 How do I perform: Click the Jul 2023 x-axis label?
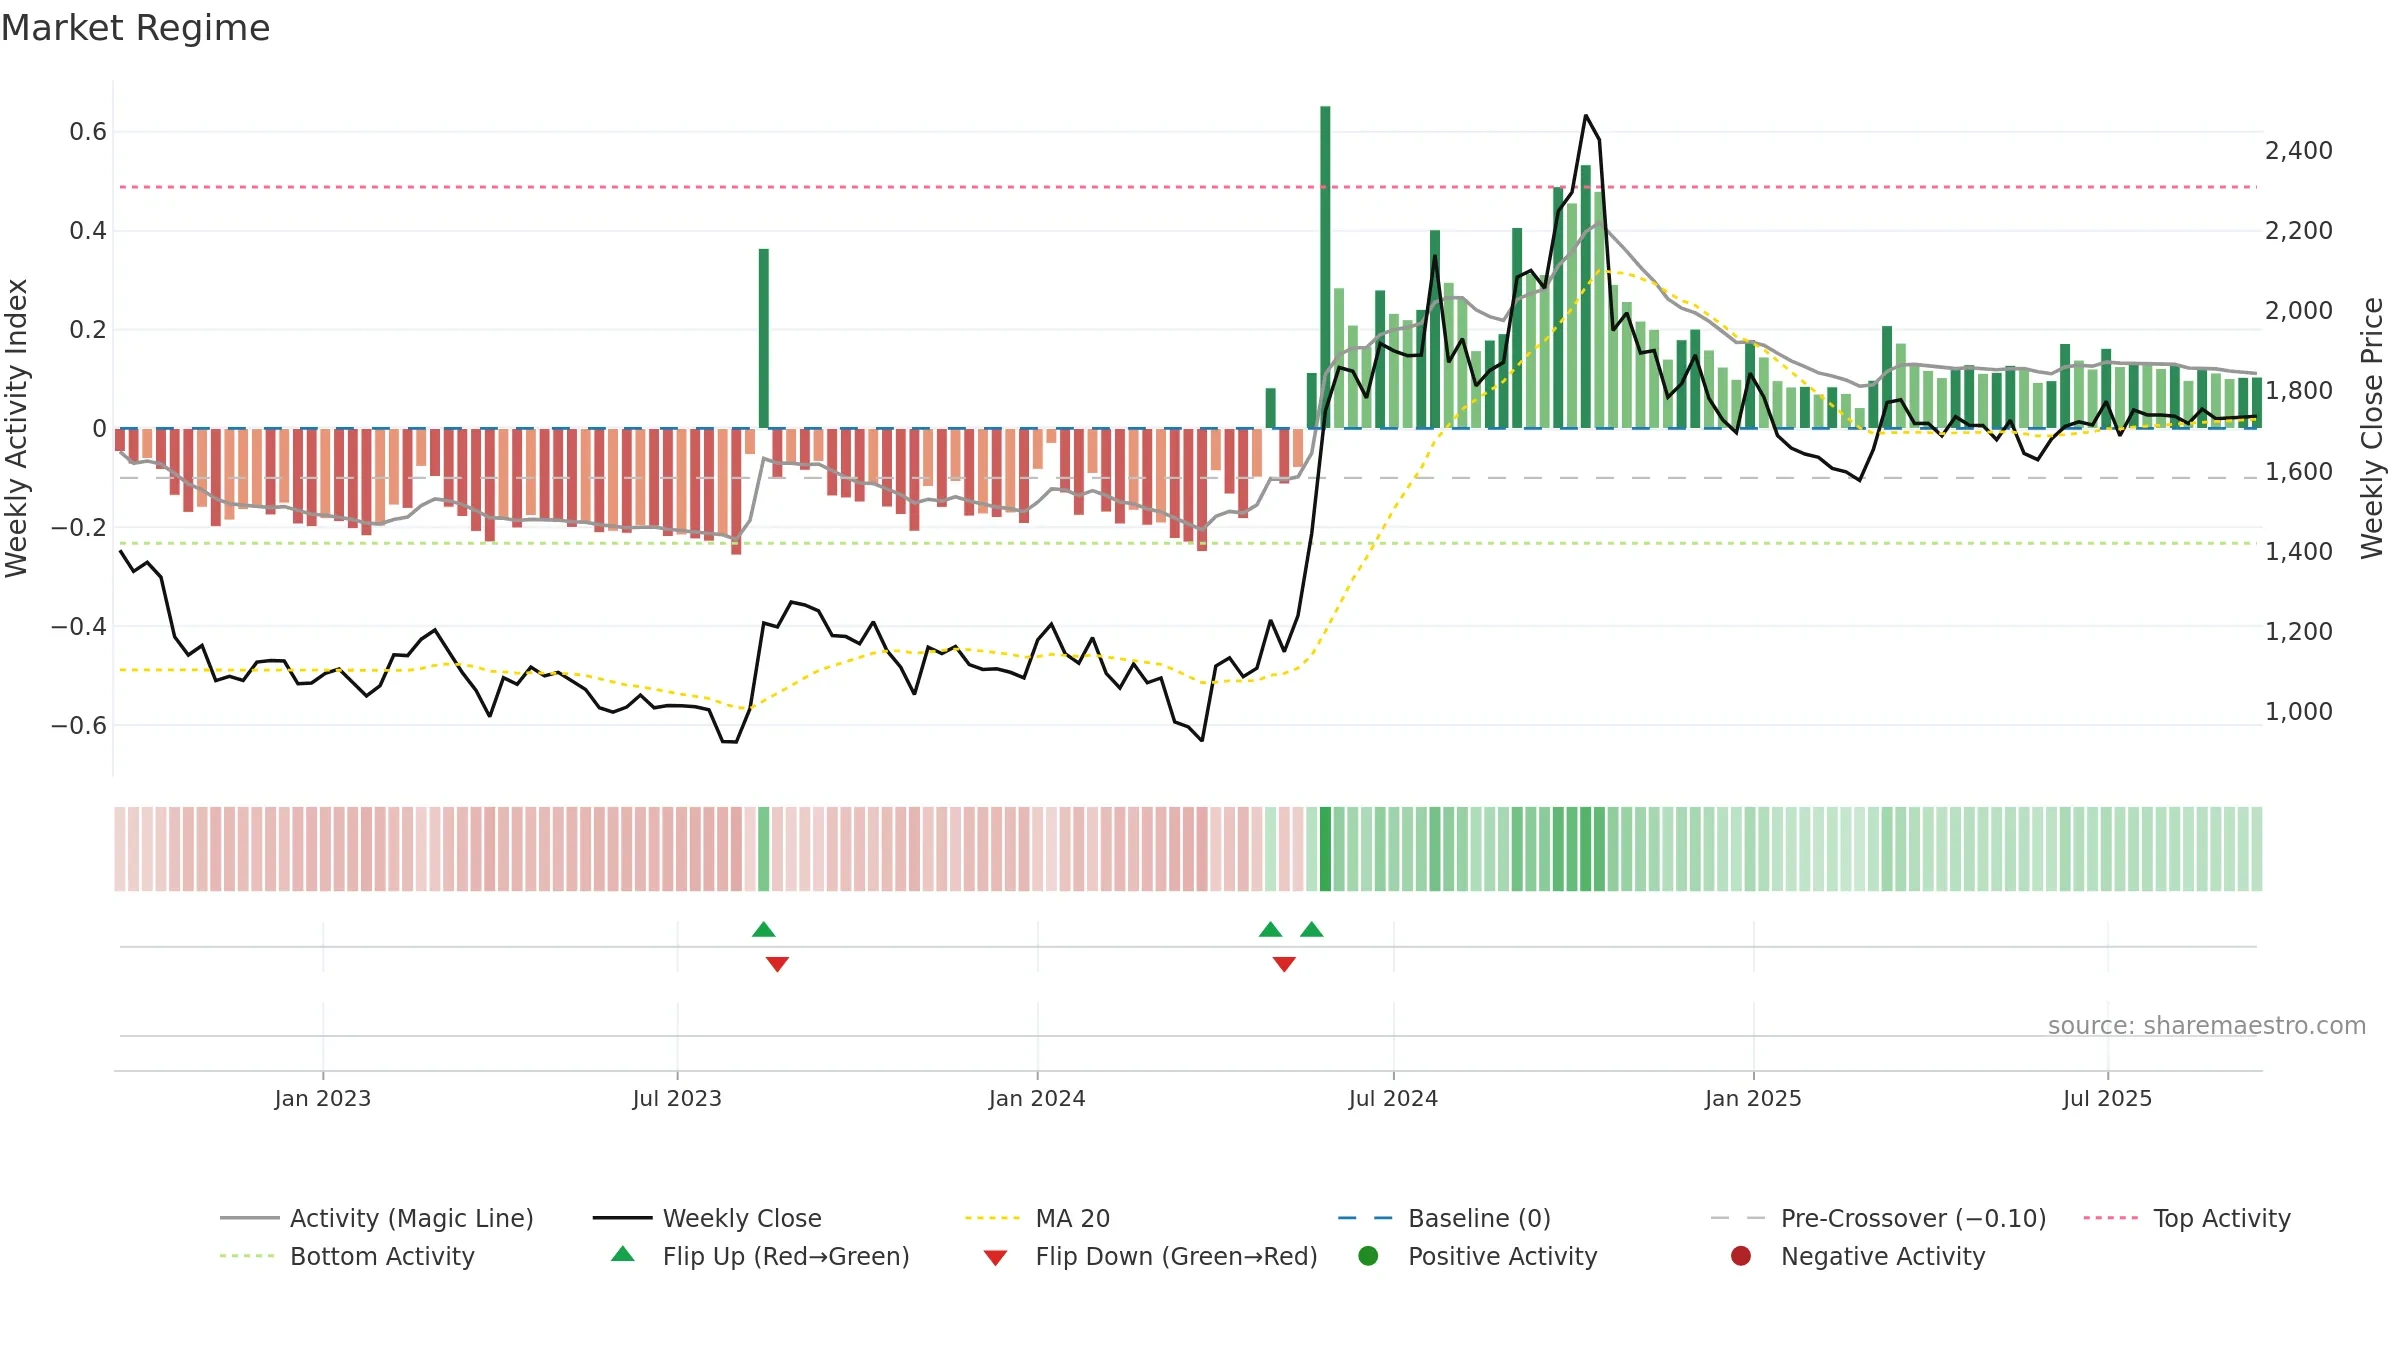coord(677,1098)
